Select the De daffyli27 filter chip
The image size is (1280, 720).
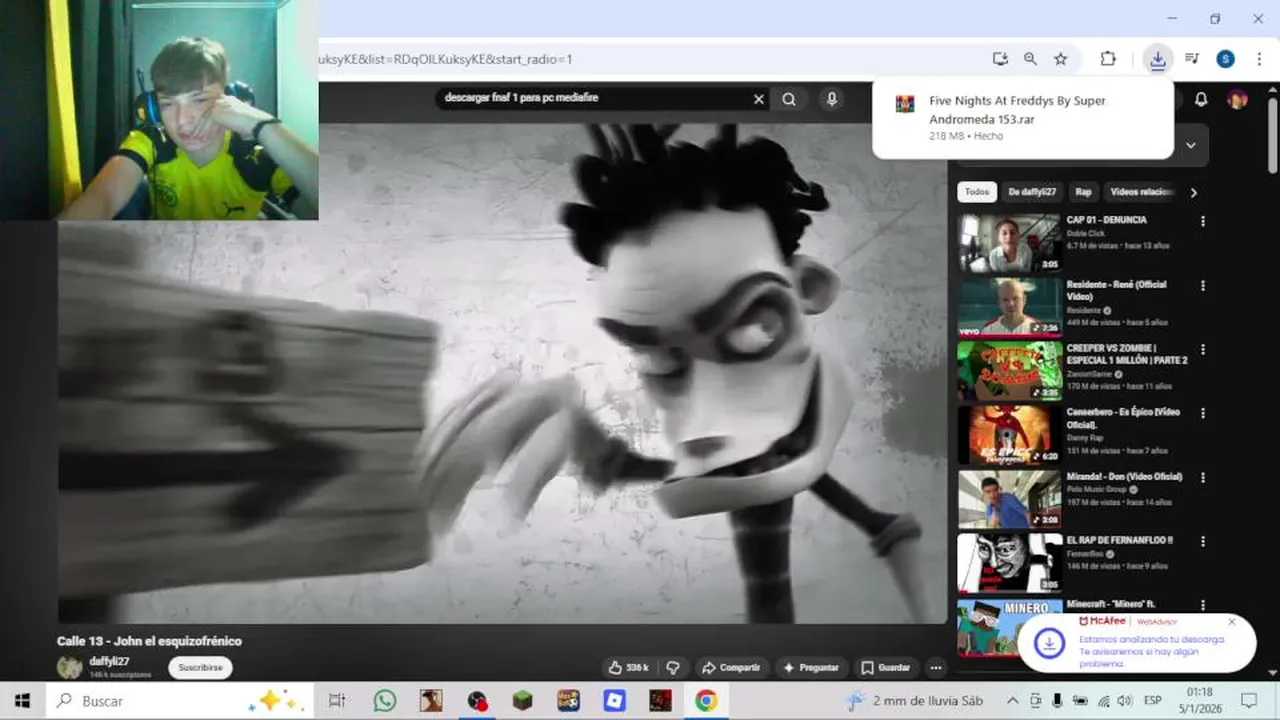1032,192
